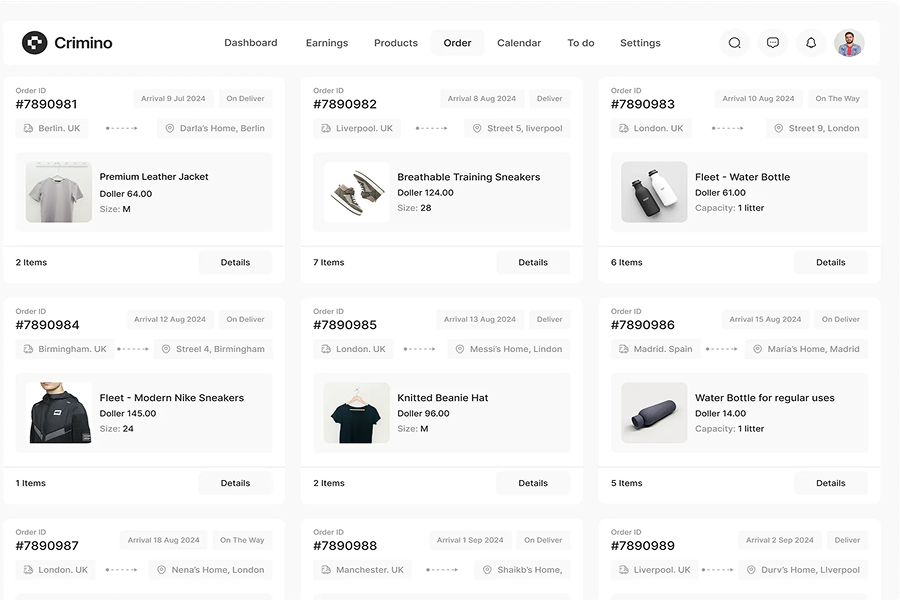Switch to the Dashboard tab

point(251,43)
